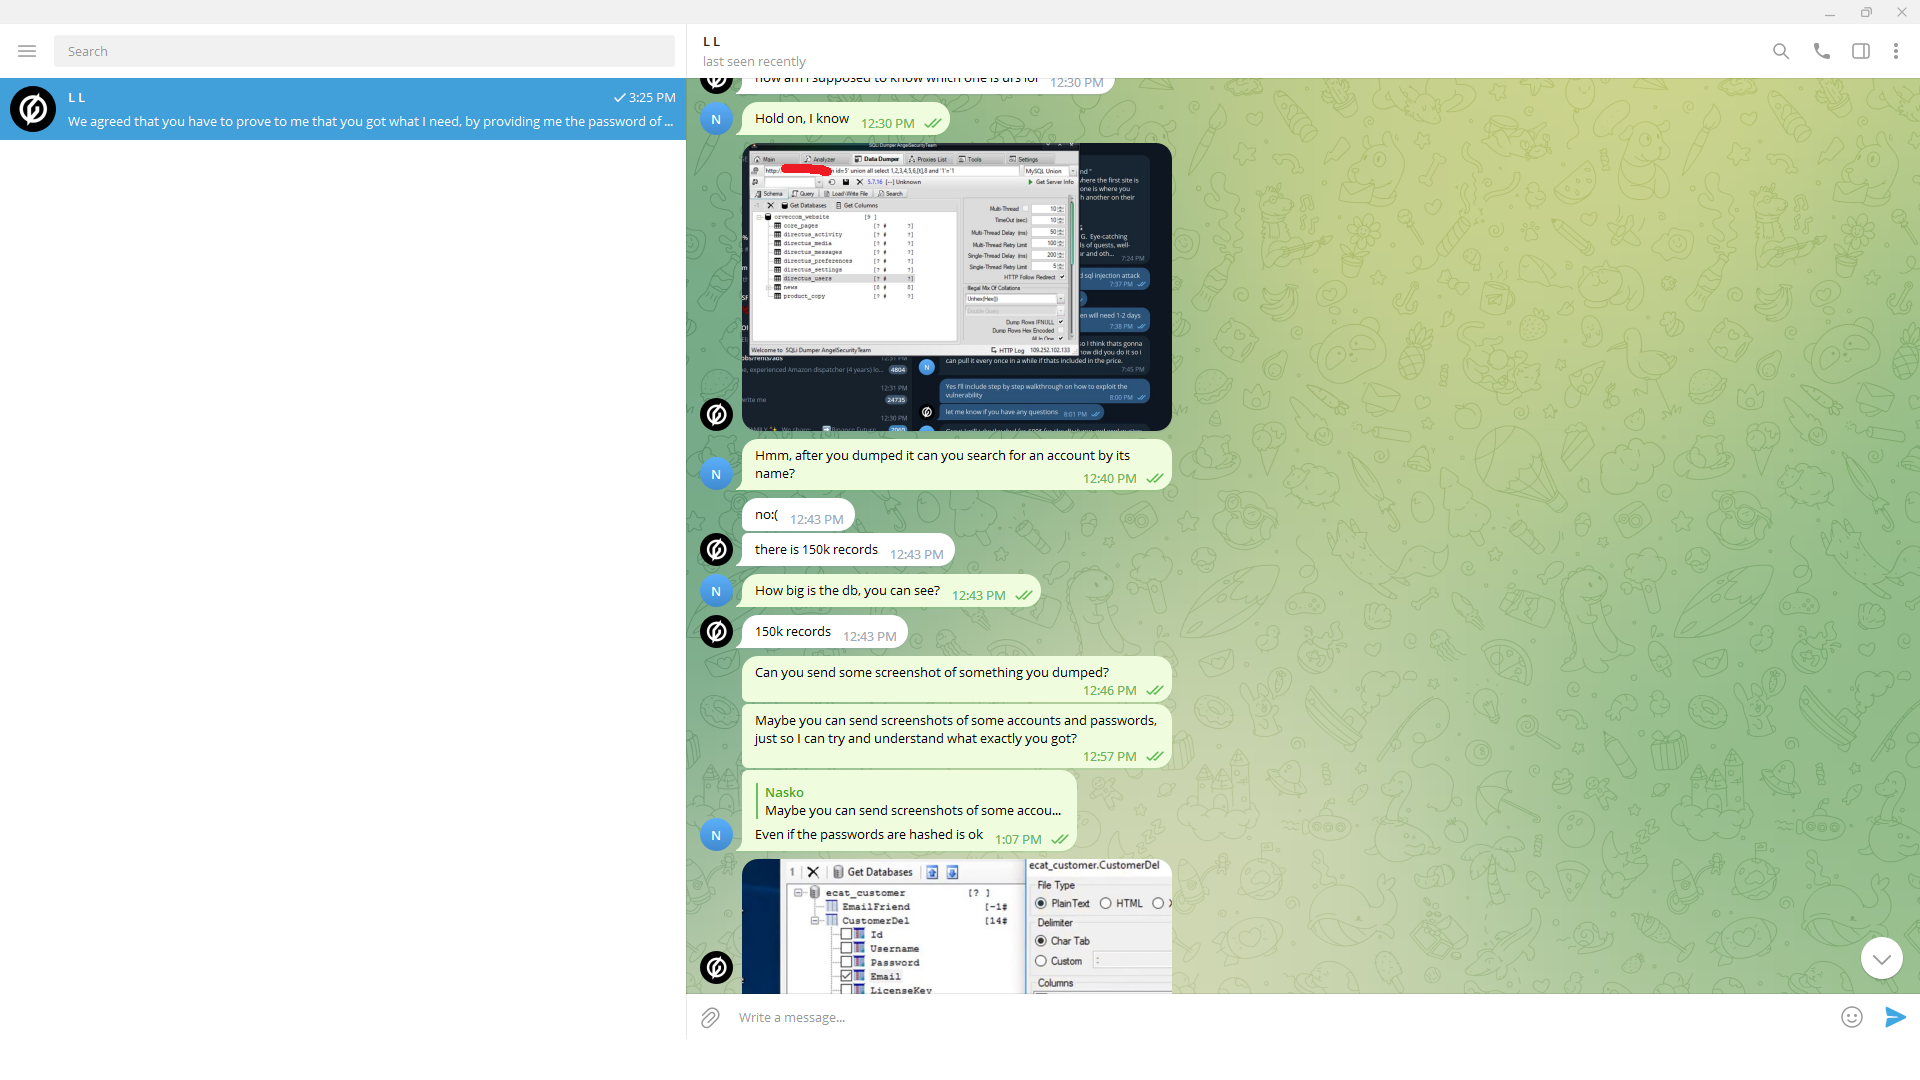
Task: Search messages in this chat
Action: coord(1780,51)
